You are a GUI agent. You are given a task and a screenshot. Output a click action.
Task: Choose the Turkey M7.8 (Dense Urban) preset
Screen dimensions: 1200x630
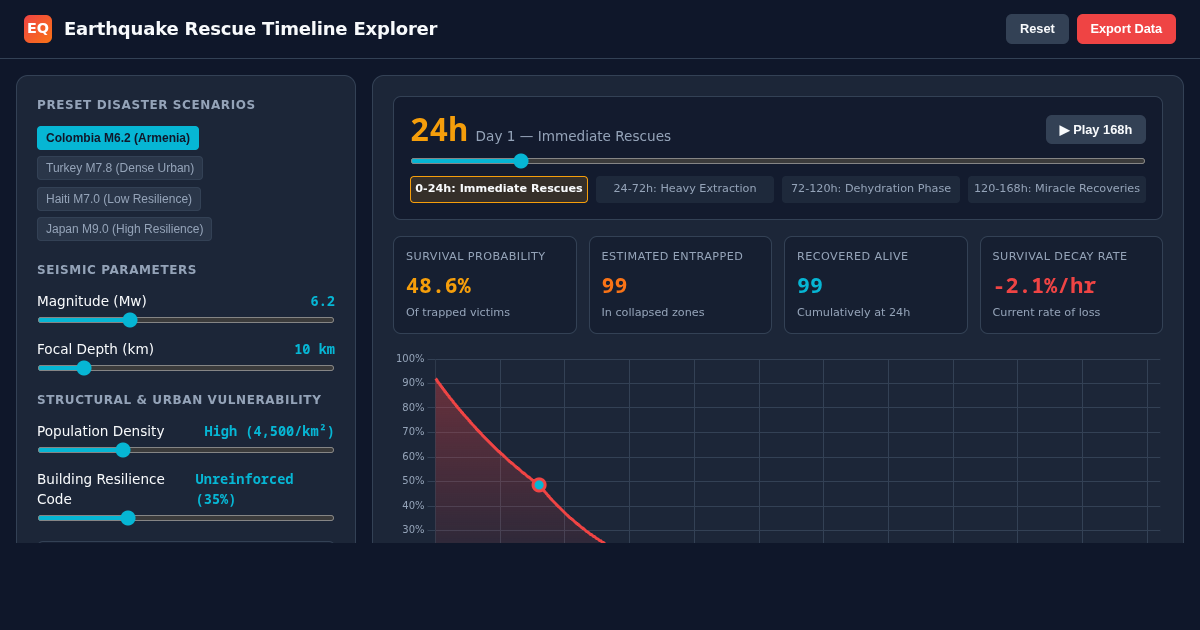click(120, 168)
